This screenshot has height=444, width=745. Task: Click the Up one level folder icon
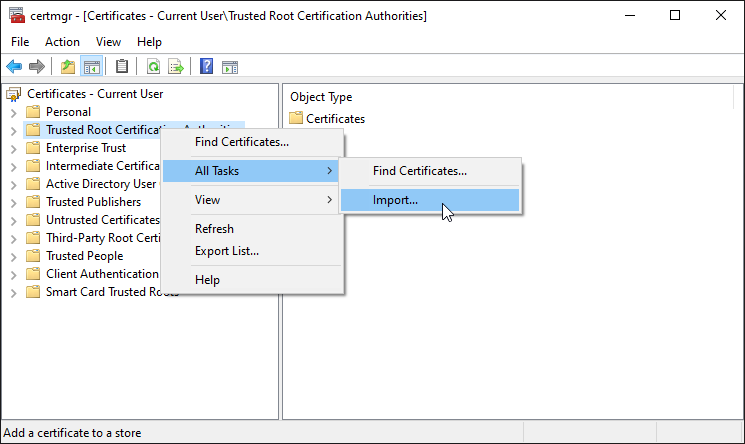pyautogui.click(x=68, y=67)
